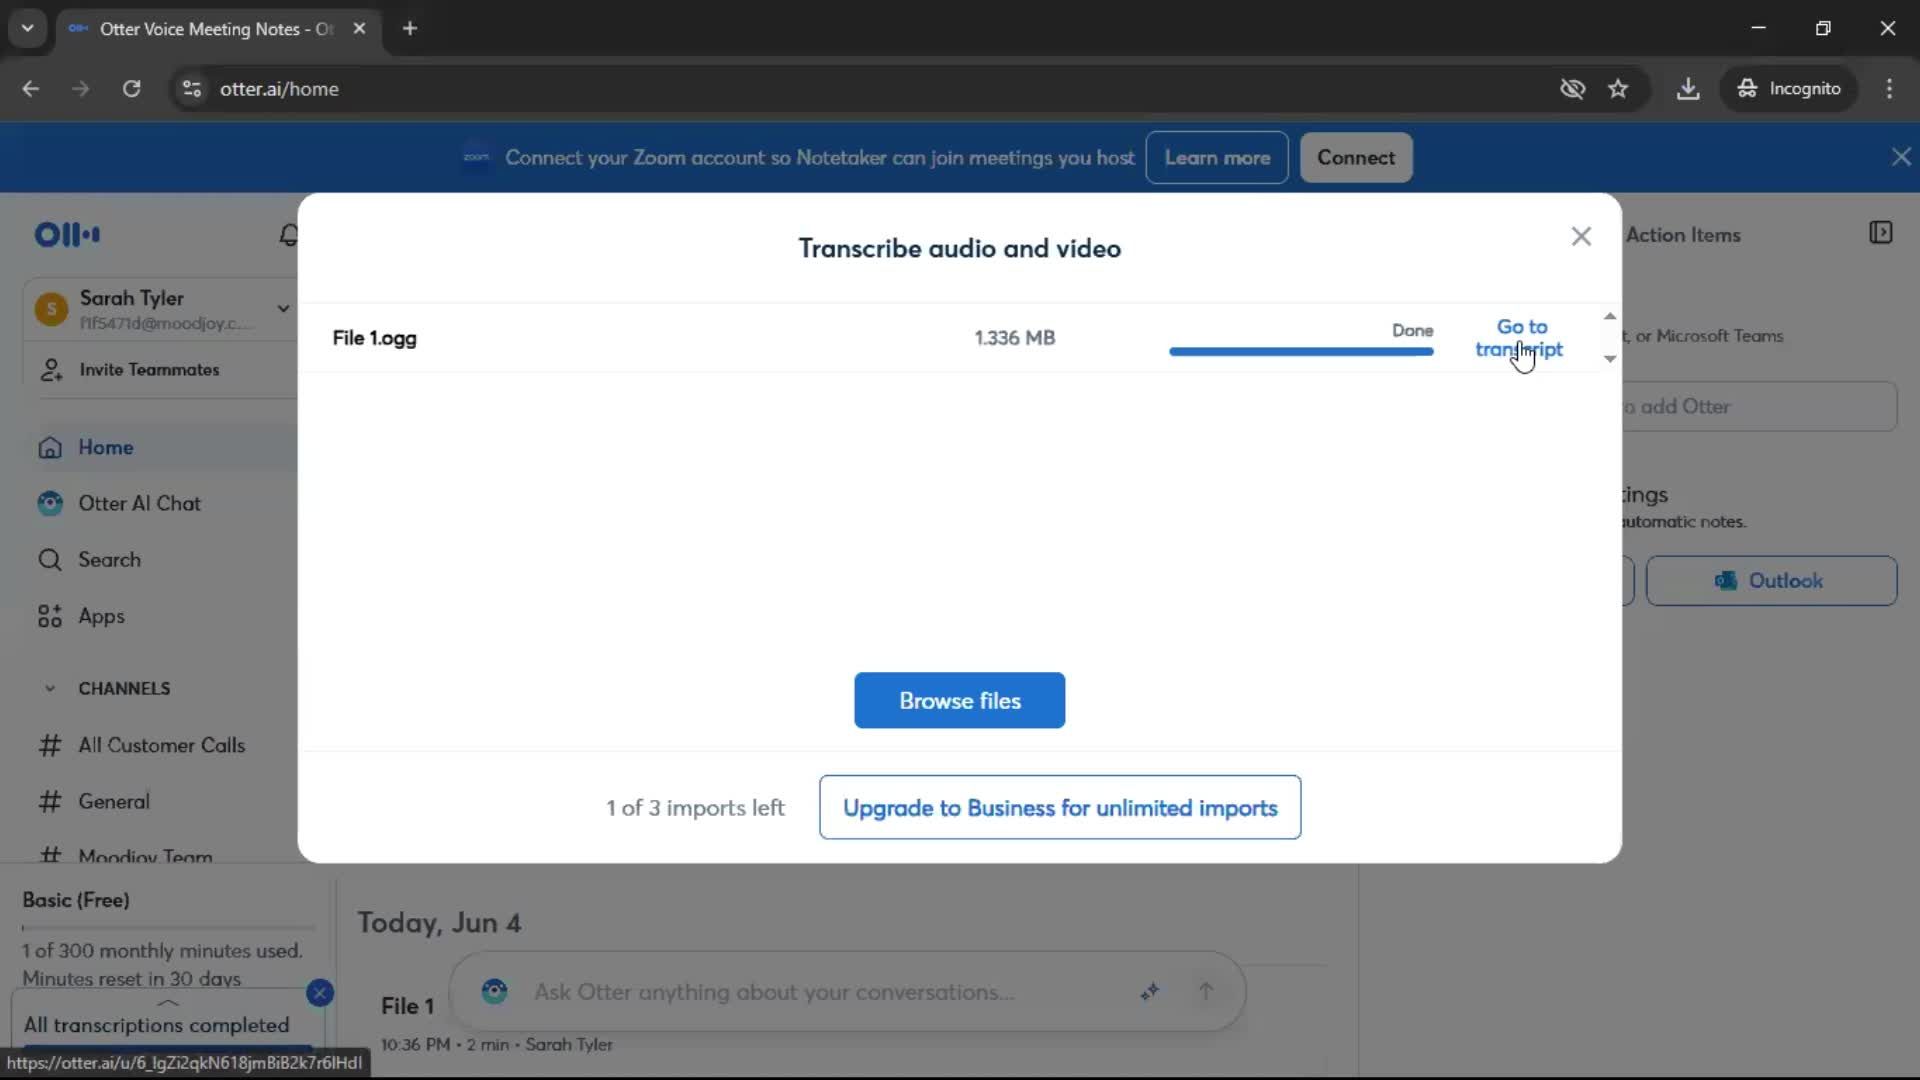This screenshot has width=1920, height=1080.
Task: Click Otter avatar in chat bar
Action: pyautogui.click(x=494, y=991)
